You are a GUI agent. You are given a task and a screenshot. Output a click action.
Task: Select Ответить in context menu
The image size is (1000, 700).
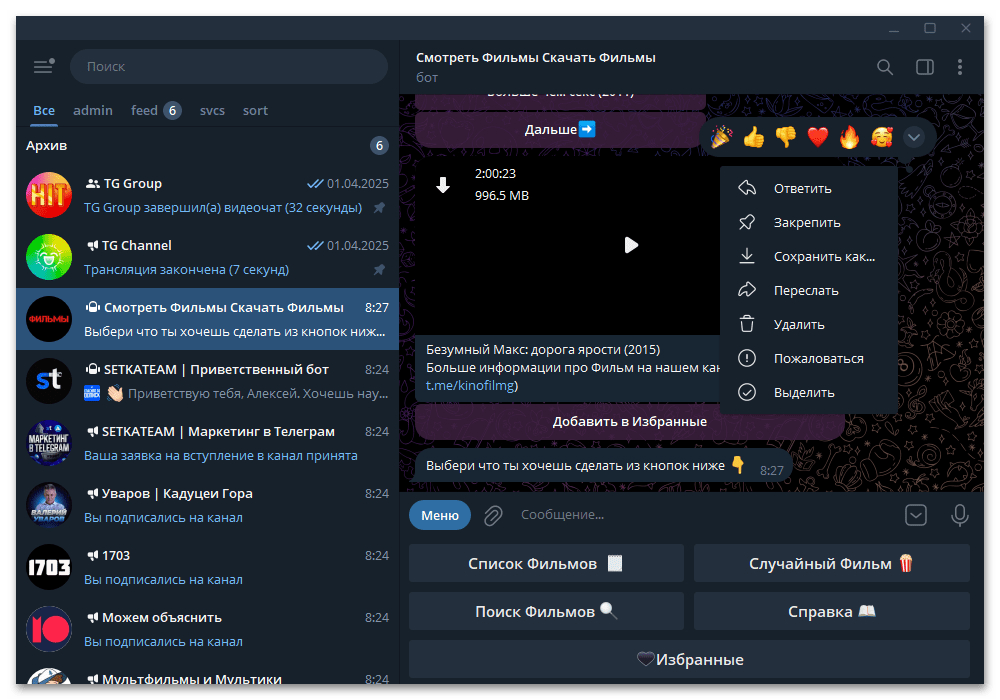809,189
